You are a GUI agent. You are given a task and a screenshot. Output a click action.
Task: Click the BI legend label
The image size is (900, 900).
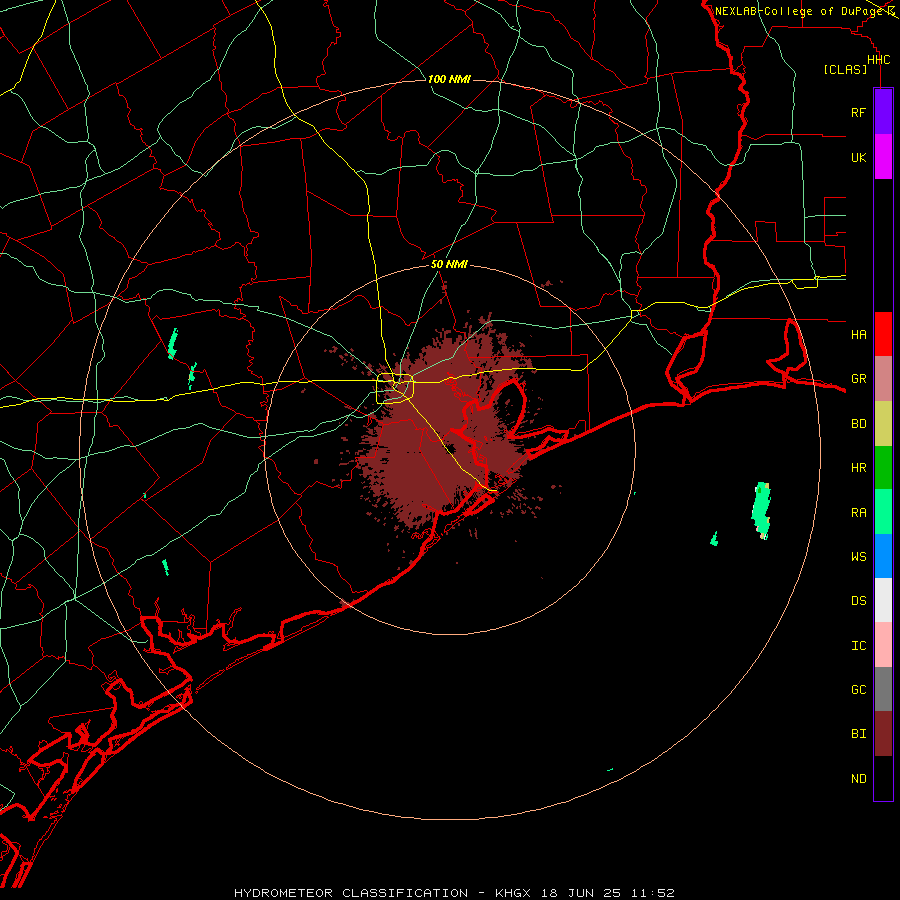(858, 734)
